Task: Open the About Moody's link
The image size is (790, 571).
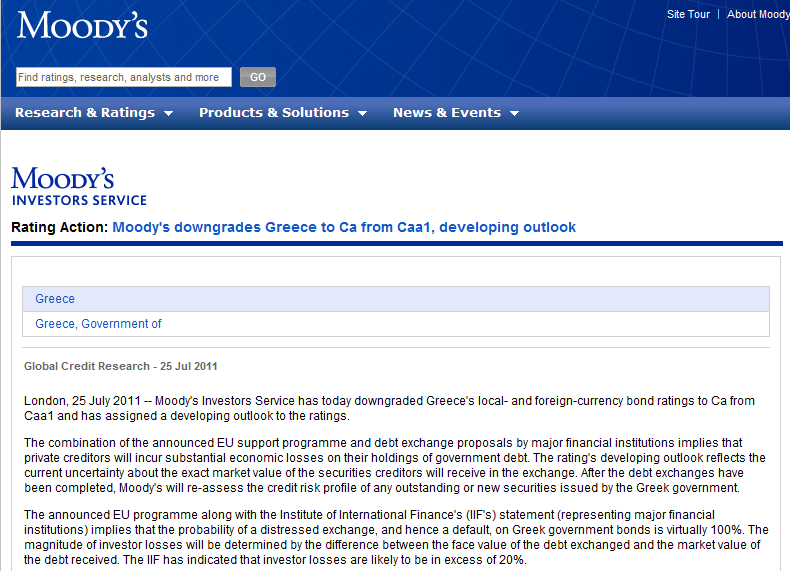Action: pyautogui.click(x=758, y=14)
